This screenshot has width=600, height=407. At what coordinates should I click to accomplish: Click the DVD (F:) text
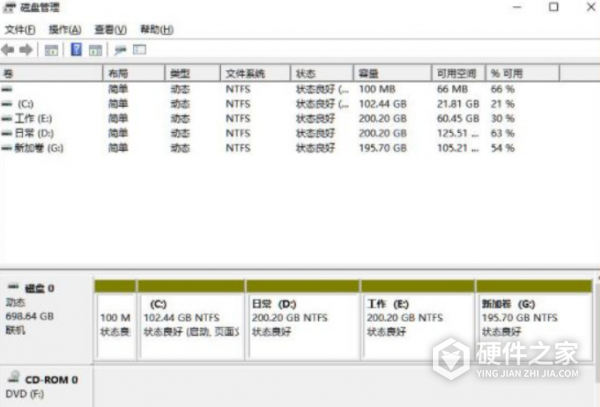click(x=24, y=394)
